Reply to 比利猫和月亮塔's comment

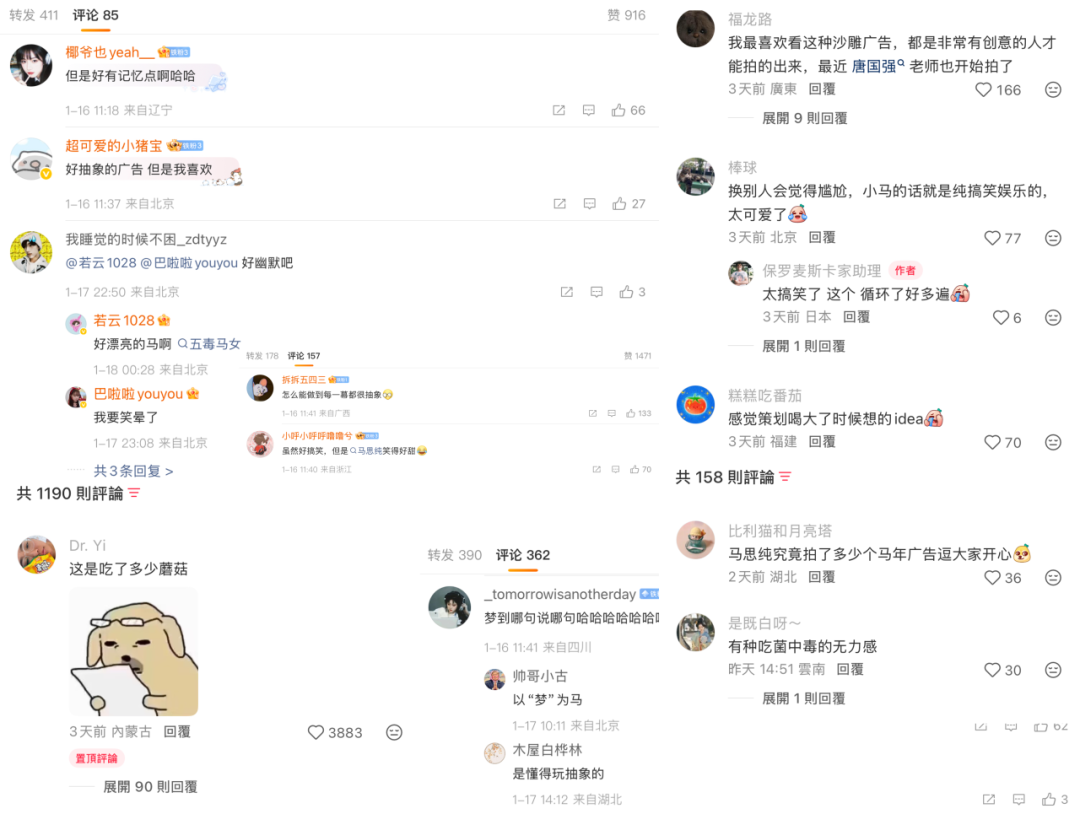click(x=822, y=577)
